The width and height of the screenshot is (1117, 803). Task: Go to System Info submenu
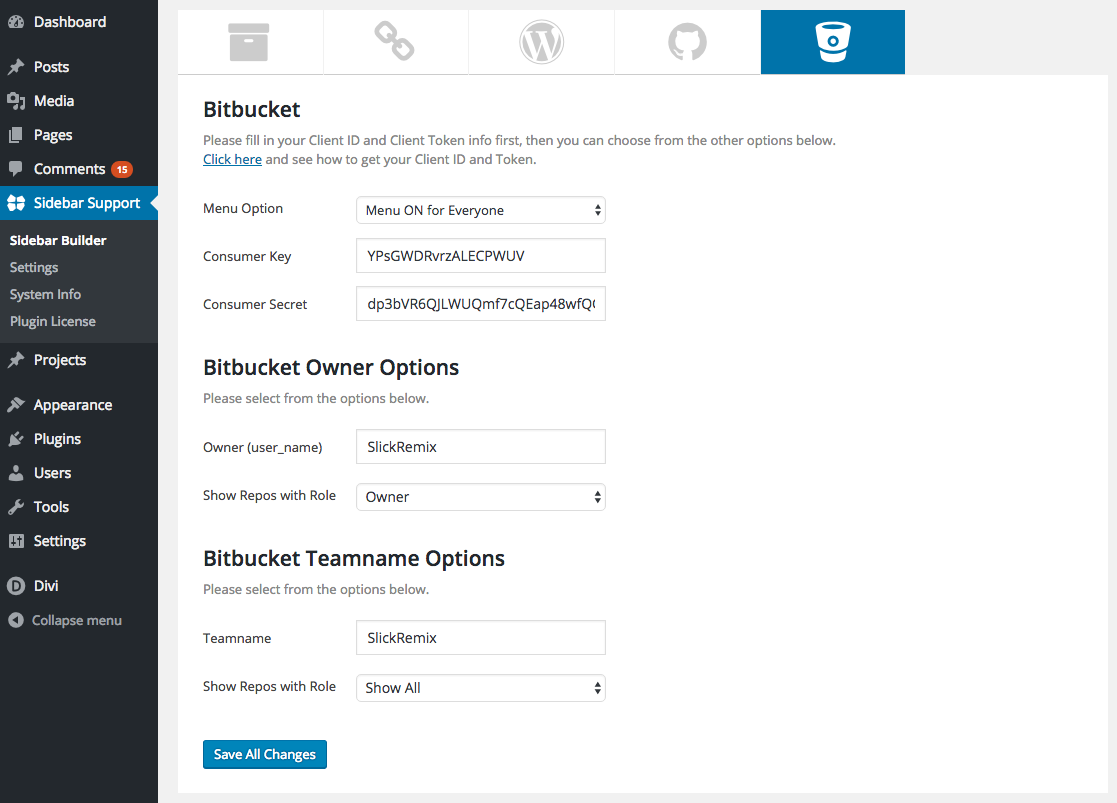pyautogui.click(x=45, y=294)
